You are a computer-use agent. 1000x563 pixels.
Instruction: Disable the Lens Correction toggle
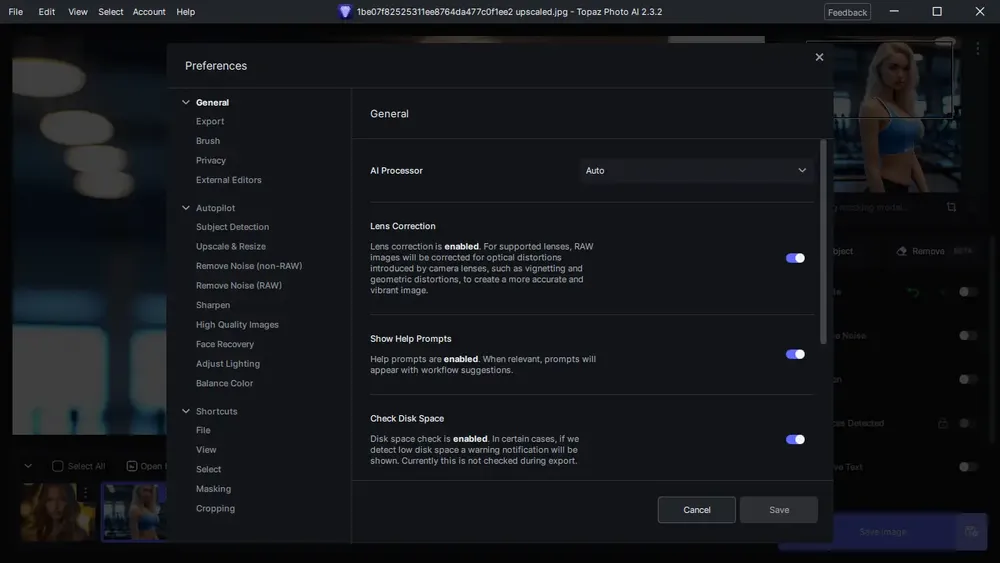795,258
